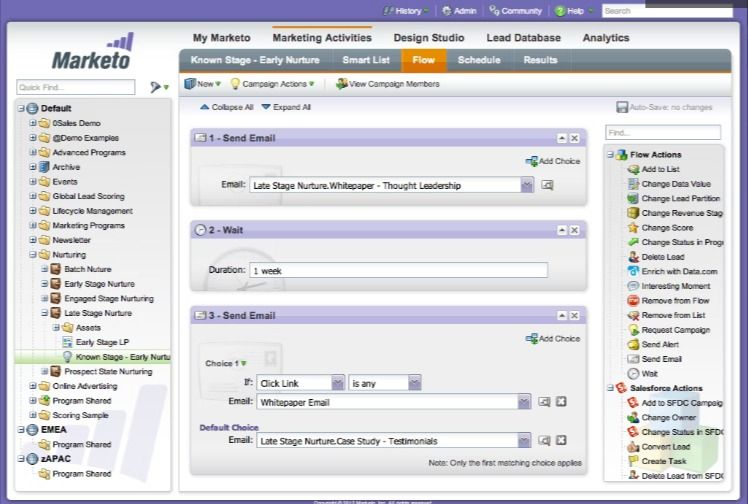Screen dimensions: 748x504
Task: Go to the Design Studio section
Action: click(x=429, y=38)
